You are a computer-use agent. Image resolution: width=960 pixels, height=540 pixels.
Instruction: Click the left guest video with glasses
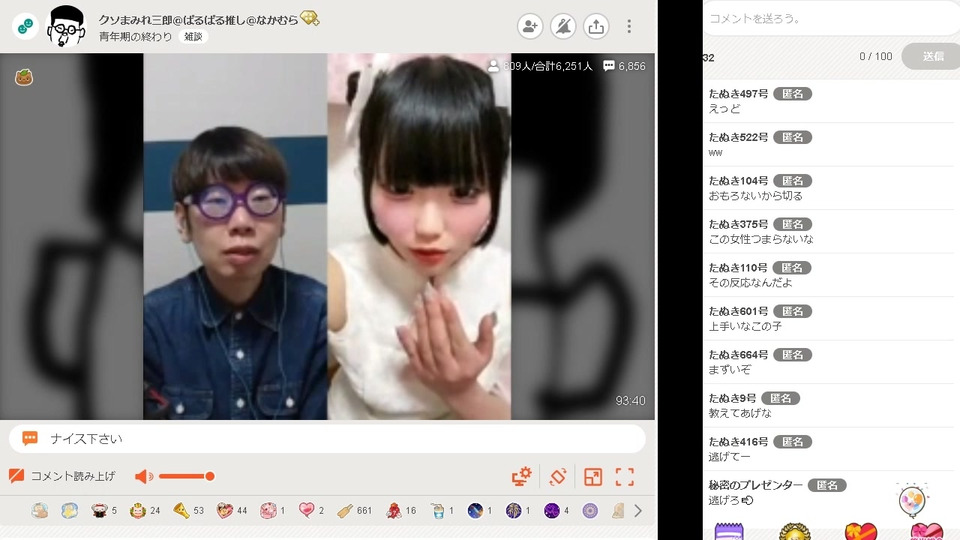(235, 236)
